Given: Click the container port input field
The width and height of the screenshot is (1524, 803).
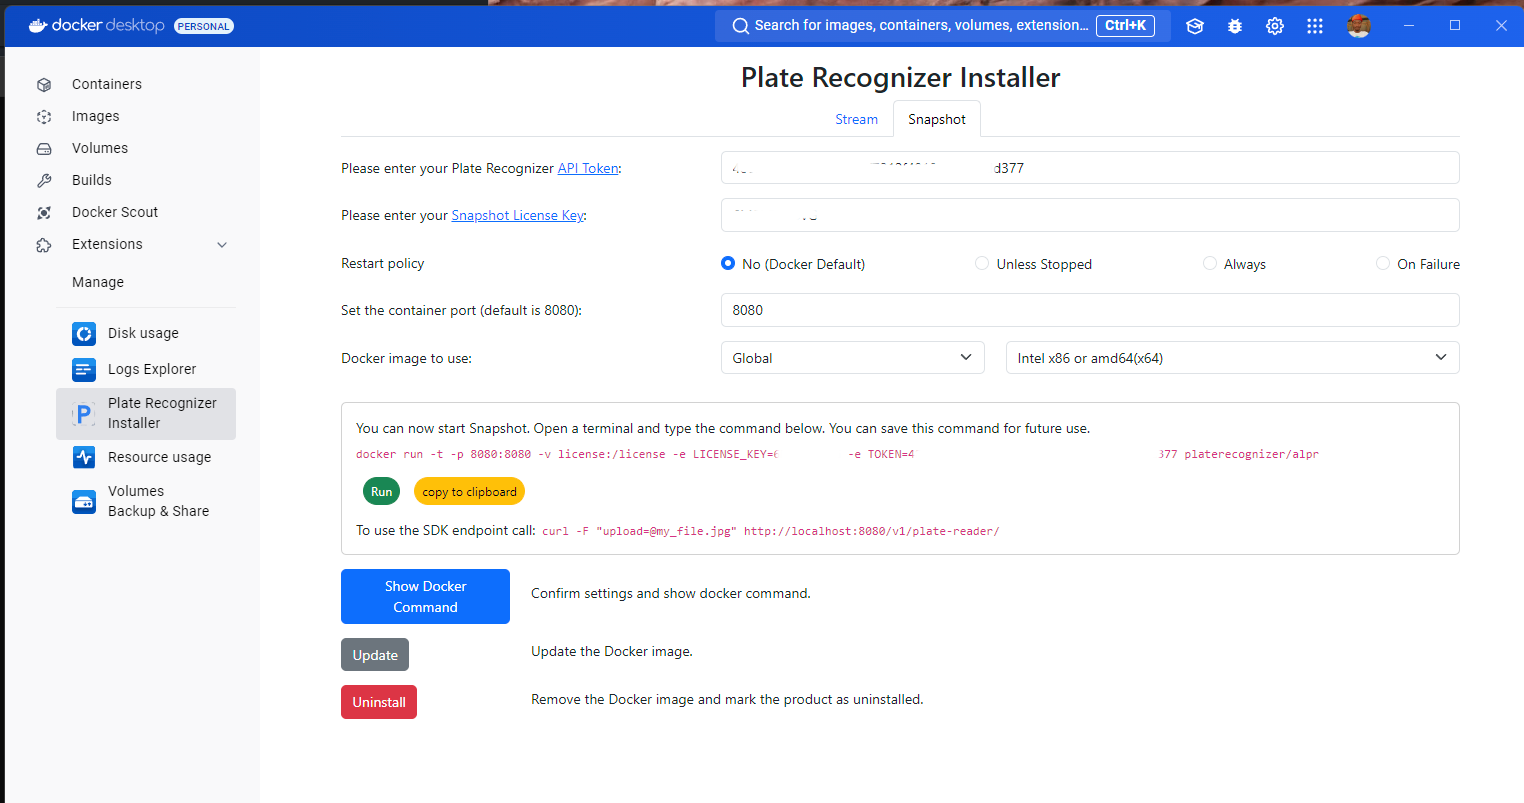Looking at the screenshot, I should tap(1089, 310).
